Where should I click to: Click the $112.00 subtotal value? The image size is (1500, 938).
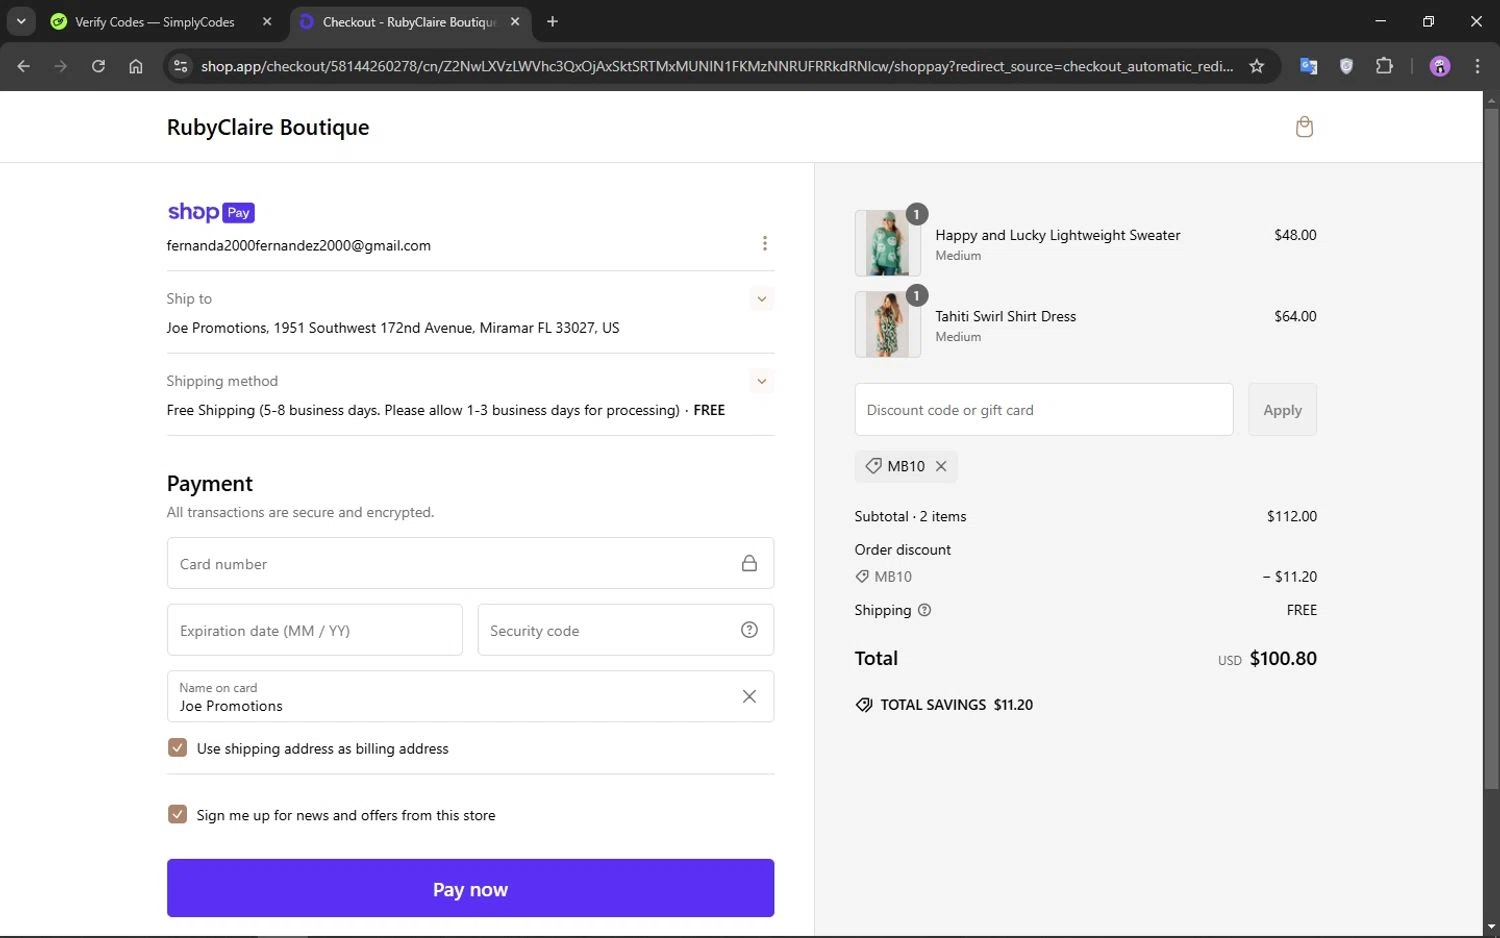coord(1292,516)
